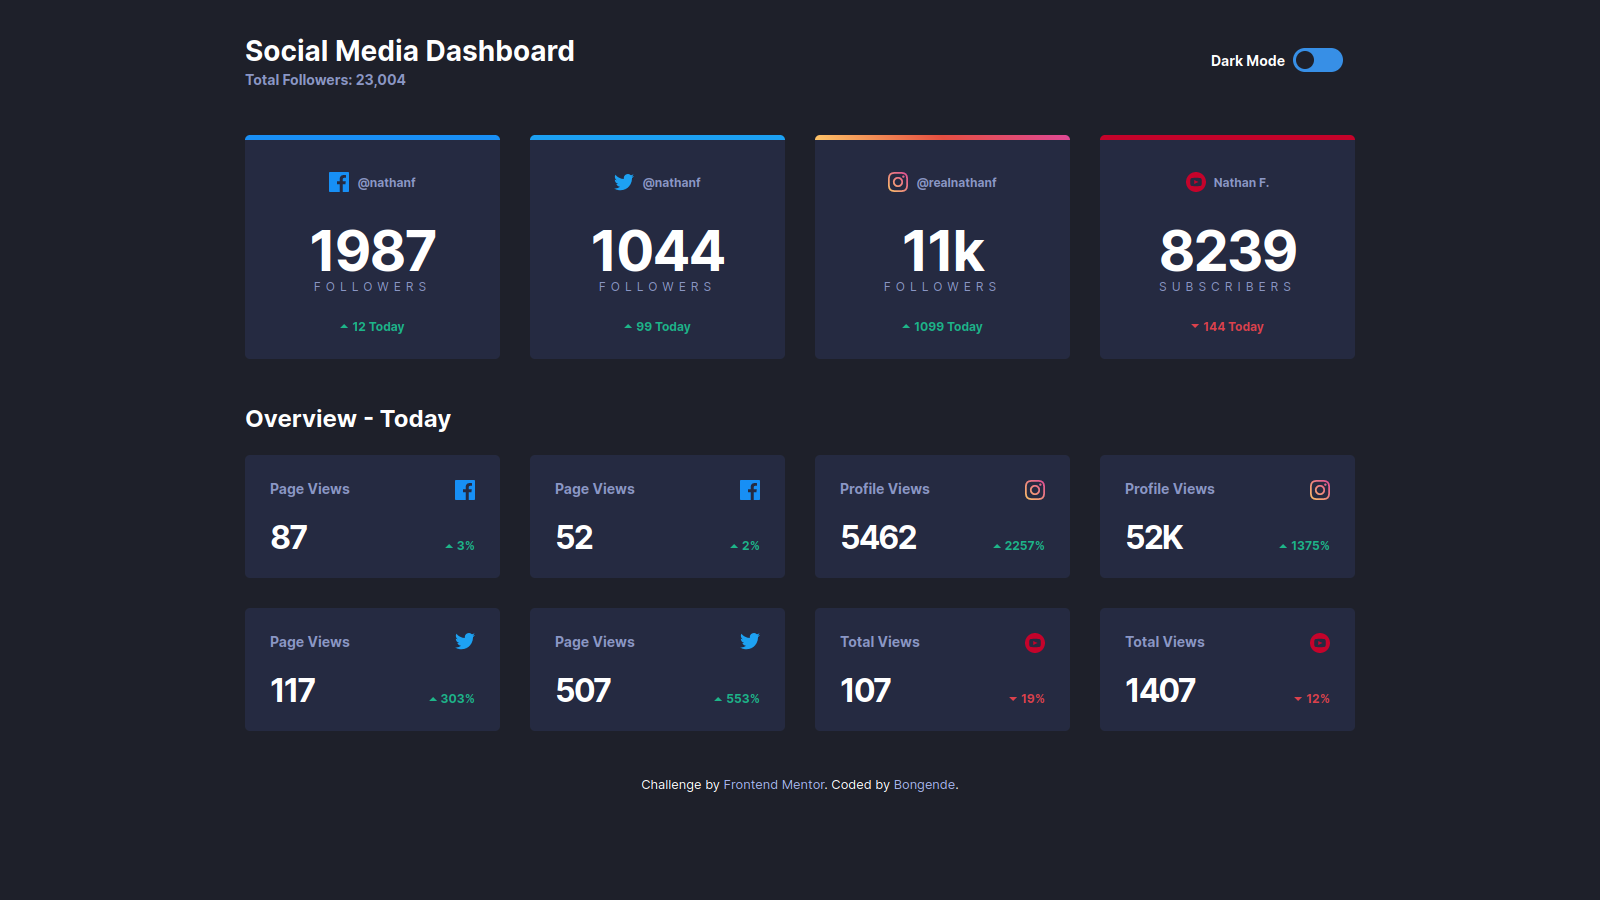Click the Social Media Dashboard heading
The image size is (1600, 900).
point(410,51)
